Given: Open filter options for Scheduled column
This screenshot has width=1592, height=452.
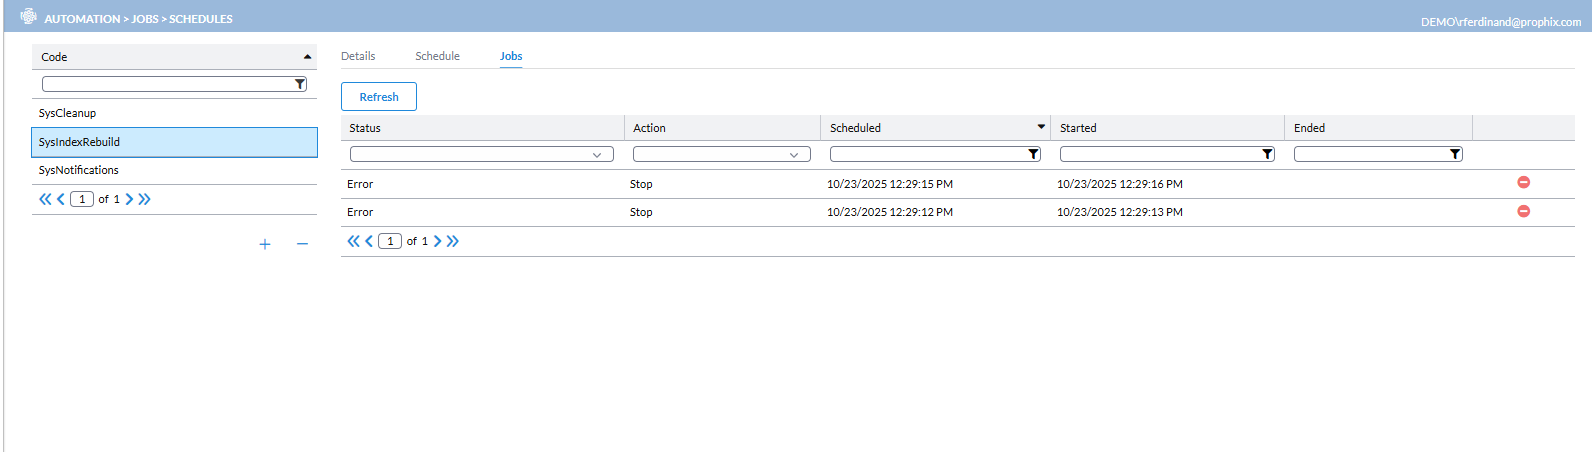Looking at the screenshot, I should (x=1033, y=155).
